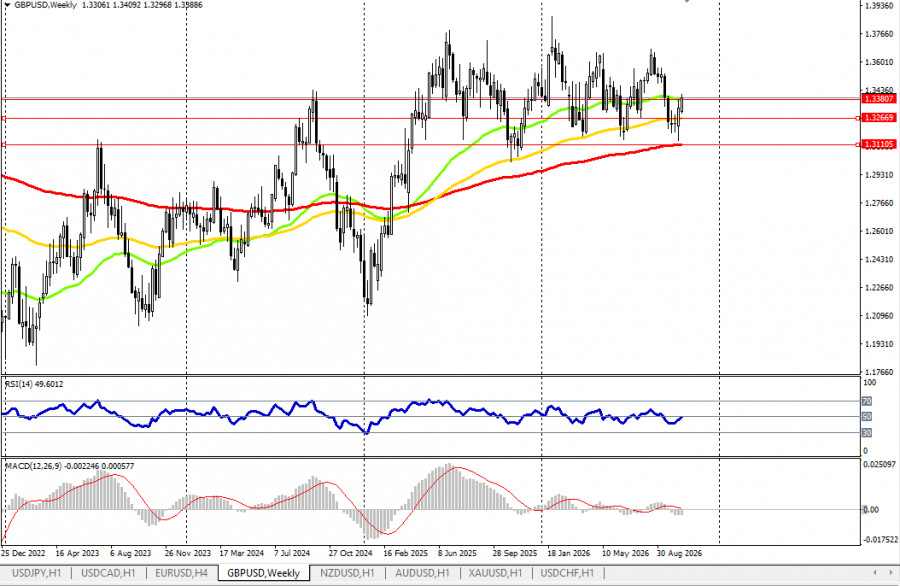
Task: Go to the USDCHF,H1 chart tab
Action: tap(567, 573)
